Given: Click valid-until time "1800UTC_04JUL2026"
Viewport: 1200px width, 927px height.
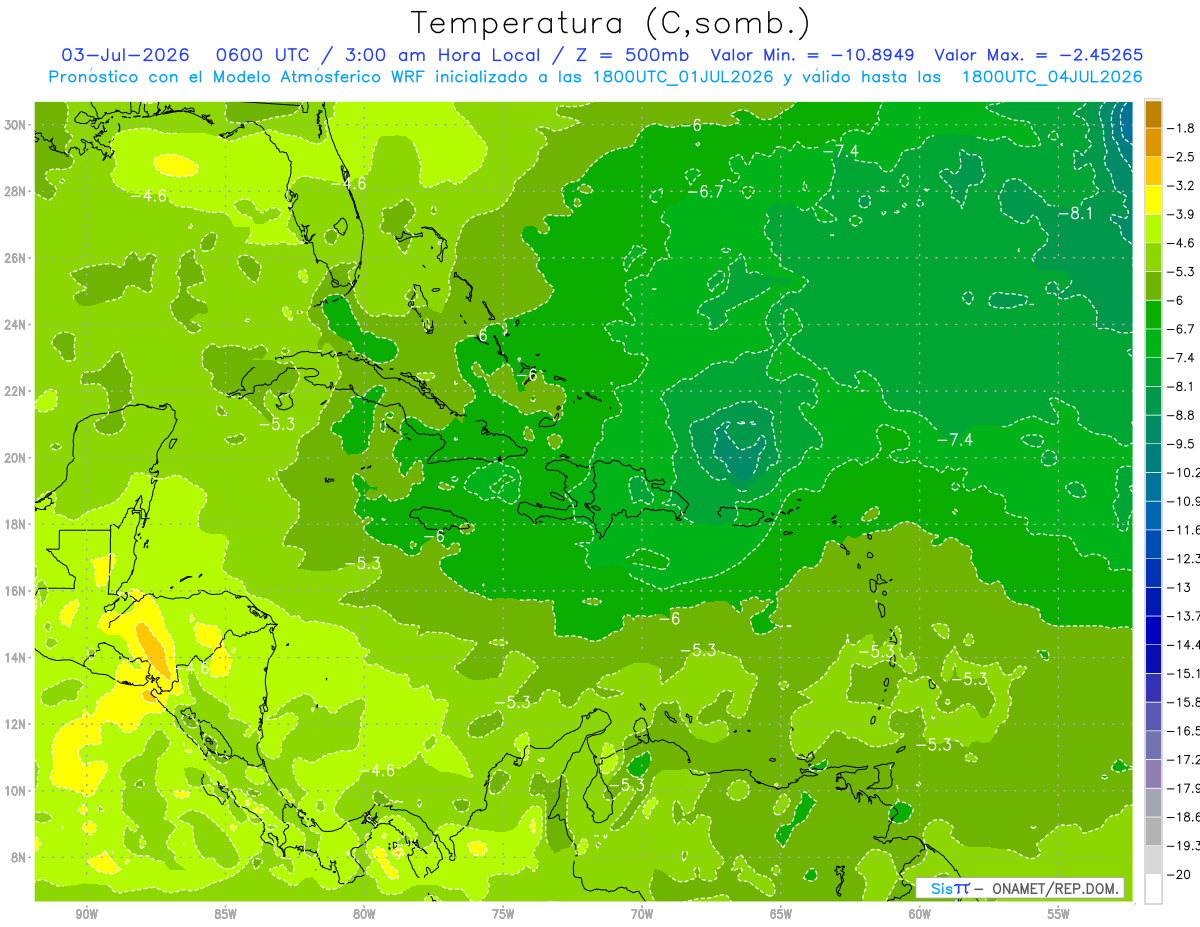Looking at the screenshot, I should [1052, 76].
